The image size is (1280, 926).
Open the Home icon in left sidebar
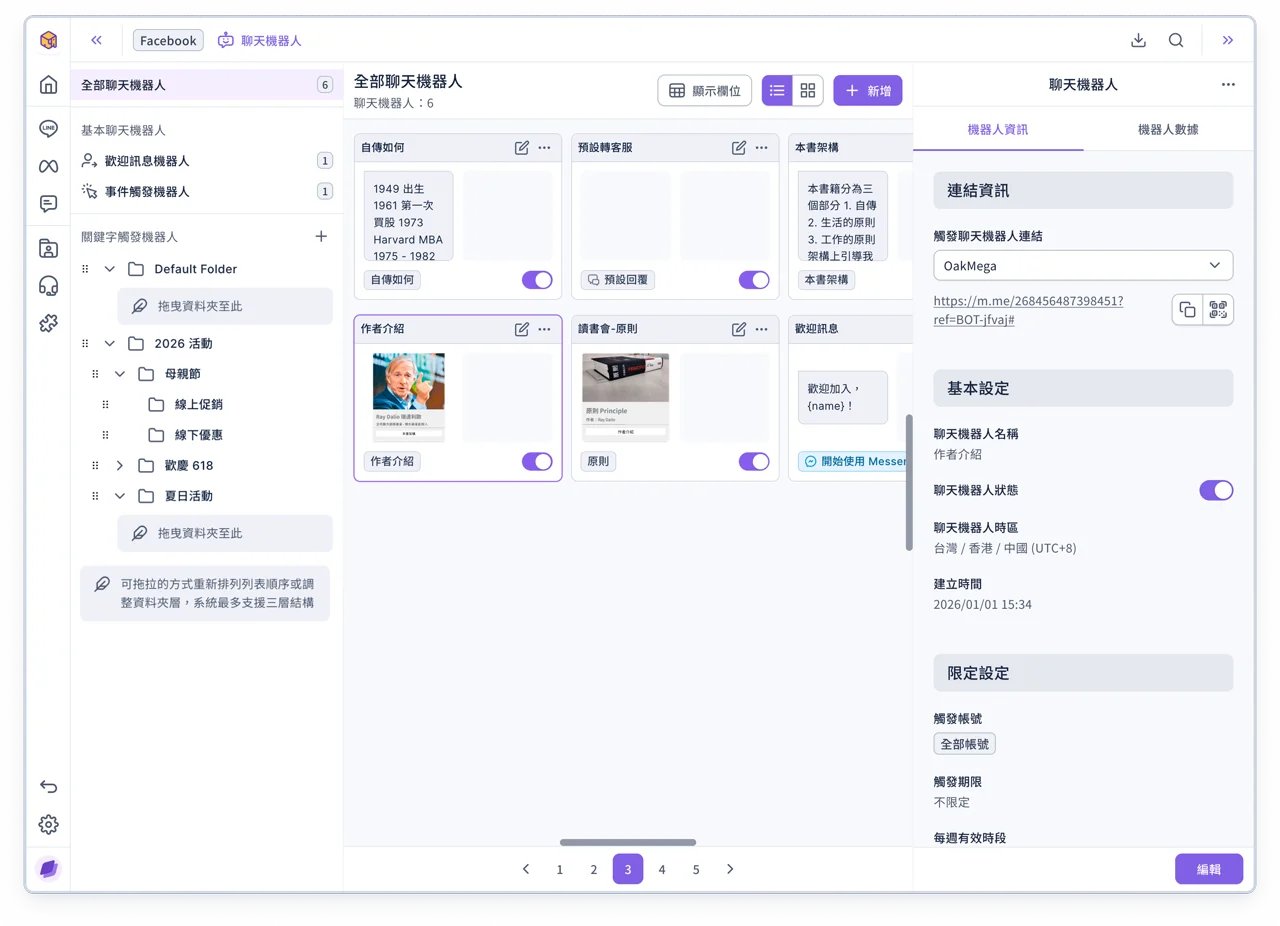[48, 85]
